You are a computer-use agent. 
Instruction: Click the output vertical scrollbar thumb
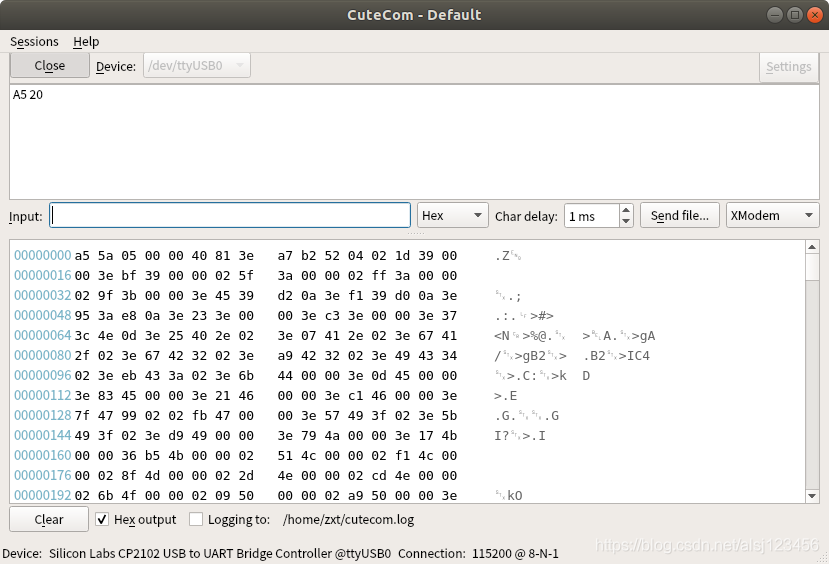coord(812,267)
